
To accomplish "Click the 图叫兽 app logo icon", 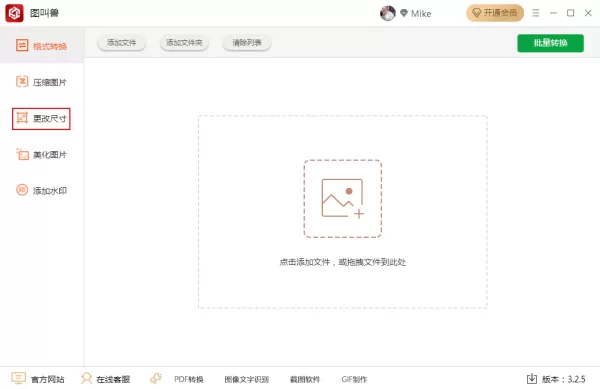I will [x=14, y=13].
